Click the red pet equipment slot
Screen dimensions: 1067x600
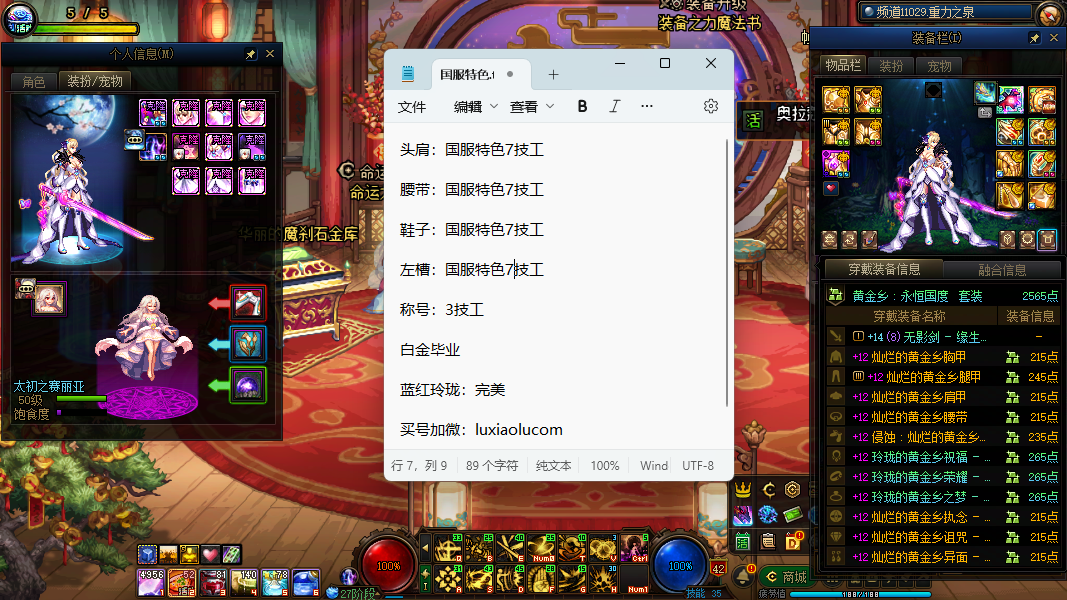click(x=247, y=302)
